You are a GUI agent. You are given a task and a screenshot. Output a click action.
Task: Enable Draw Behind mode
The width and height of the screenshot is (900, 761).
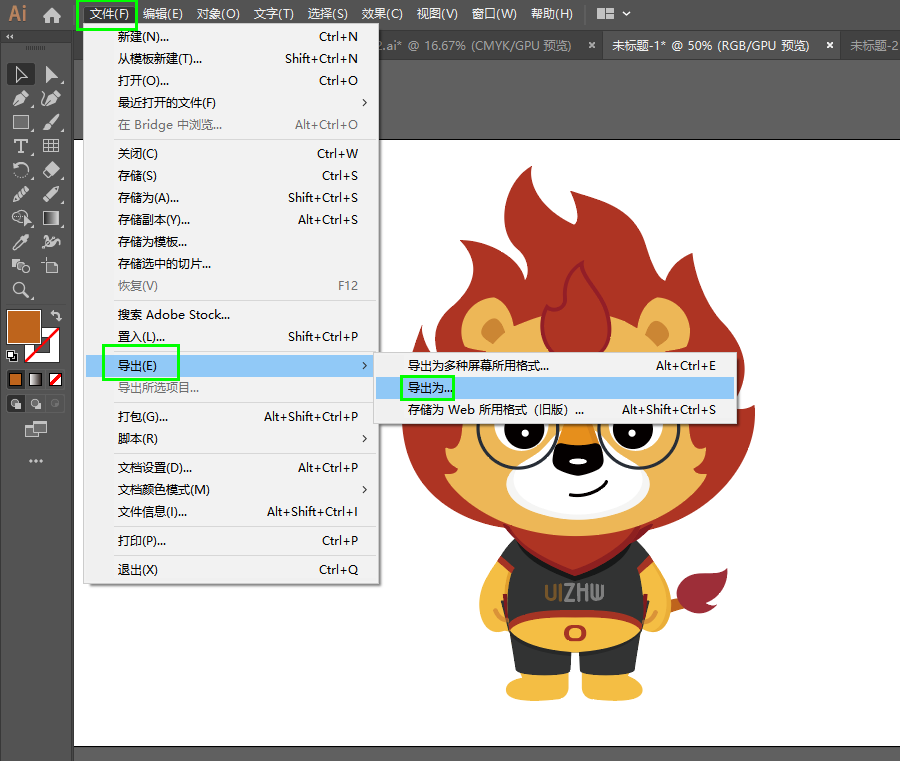click(36, 404)
